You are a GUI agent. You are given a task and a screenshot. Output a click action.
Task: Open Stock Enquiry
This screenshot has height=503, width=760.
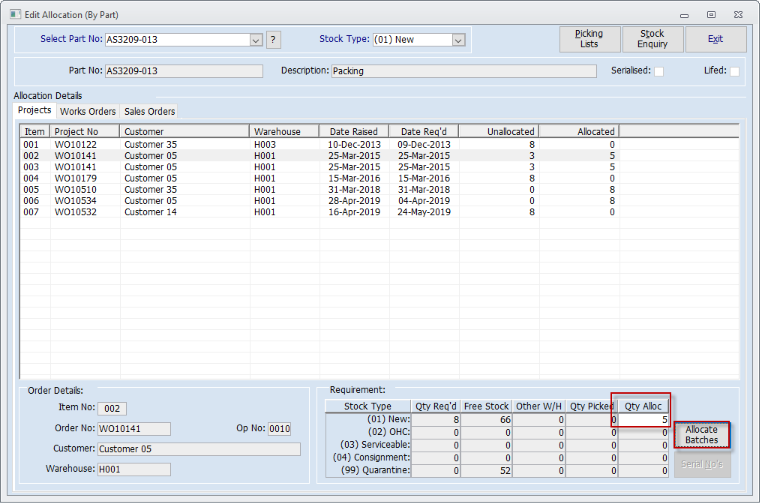click(x=652, y=39)
